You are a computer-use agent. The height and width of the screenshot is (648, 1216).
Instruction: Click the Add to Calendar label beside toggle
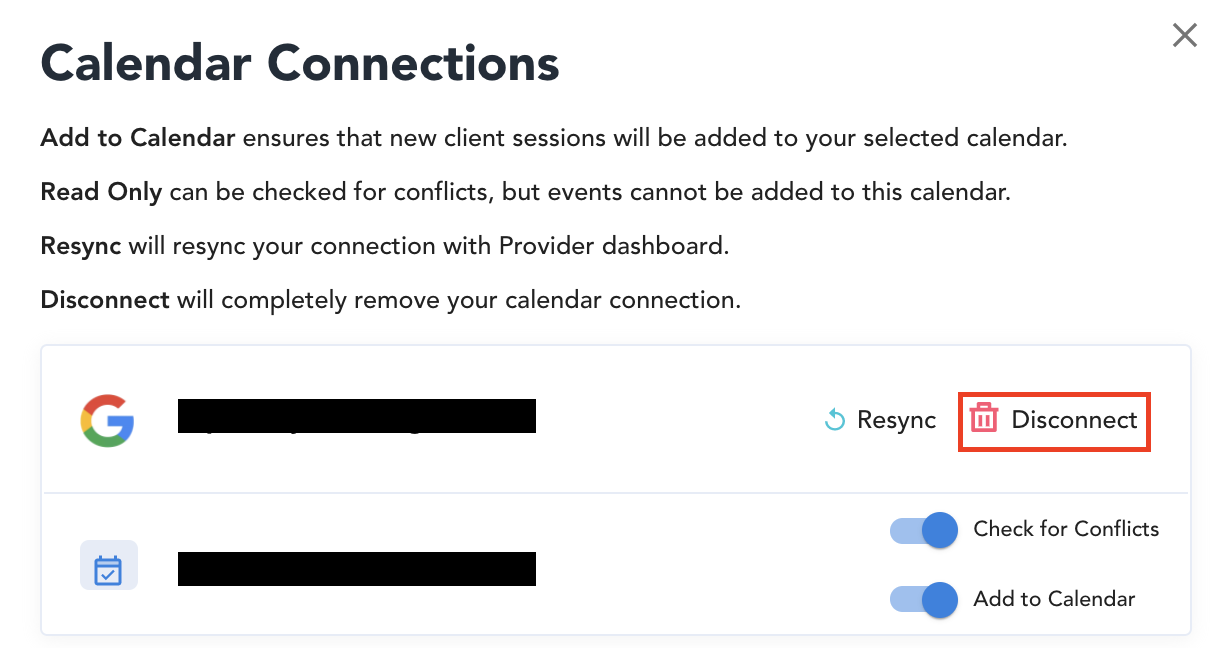(1054, 599)
